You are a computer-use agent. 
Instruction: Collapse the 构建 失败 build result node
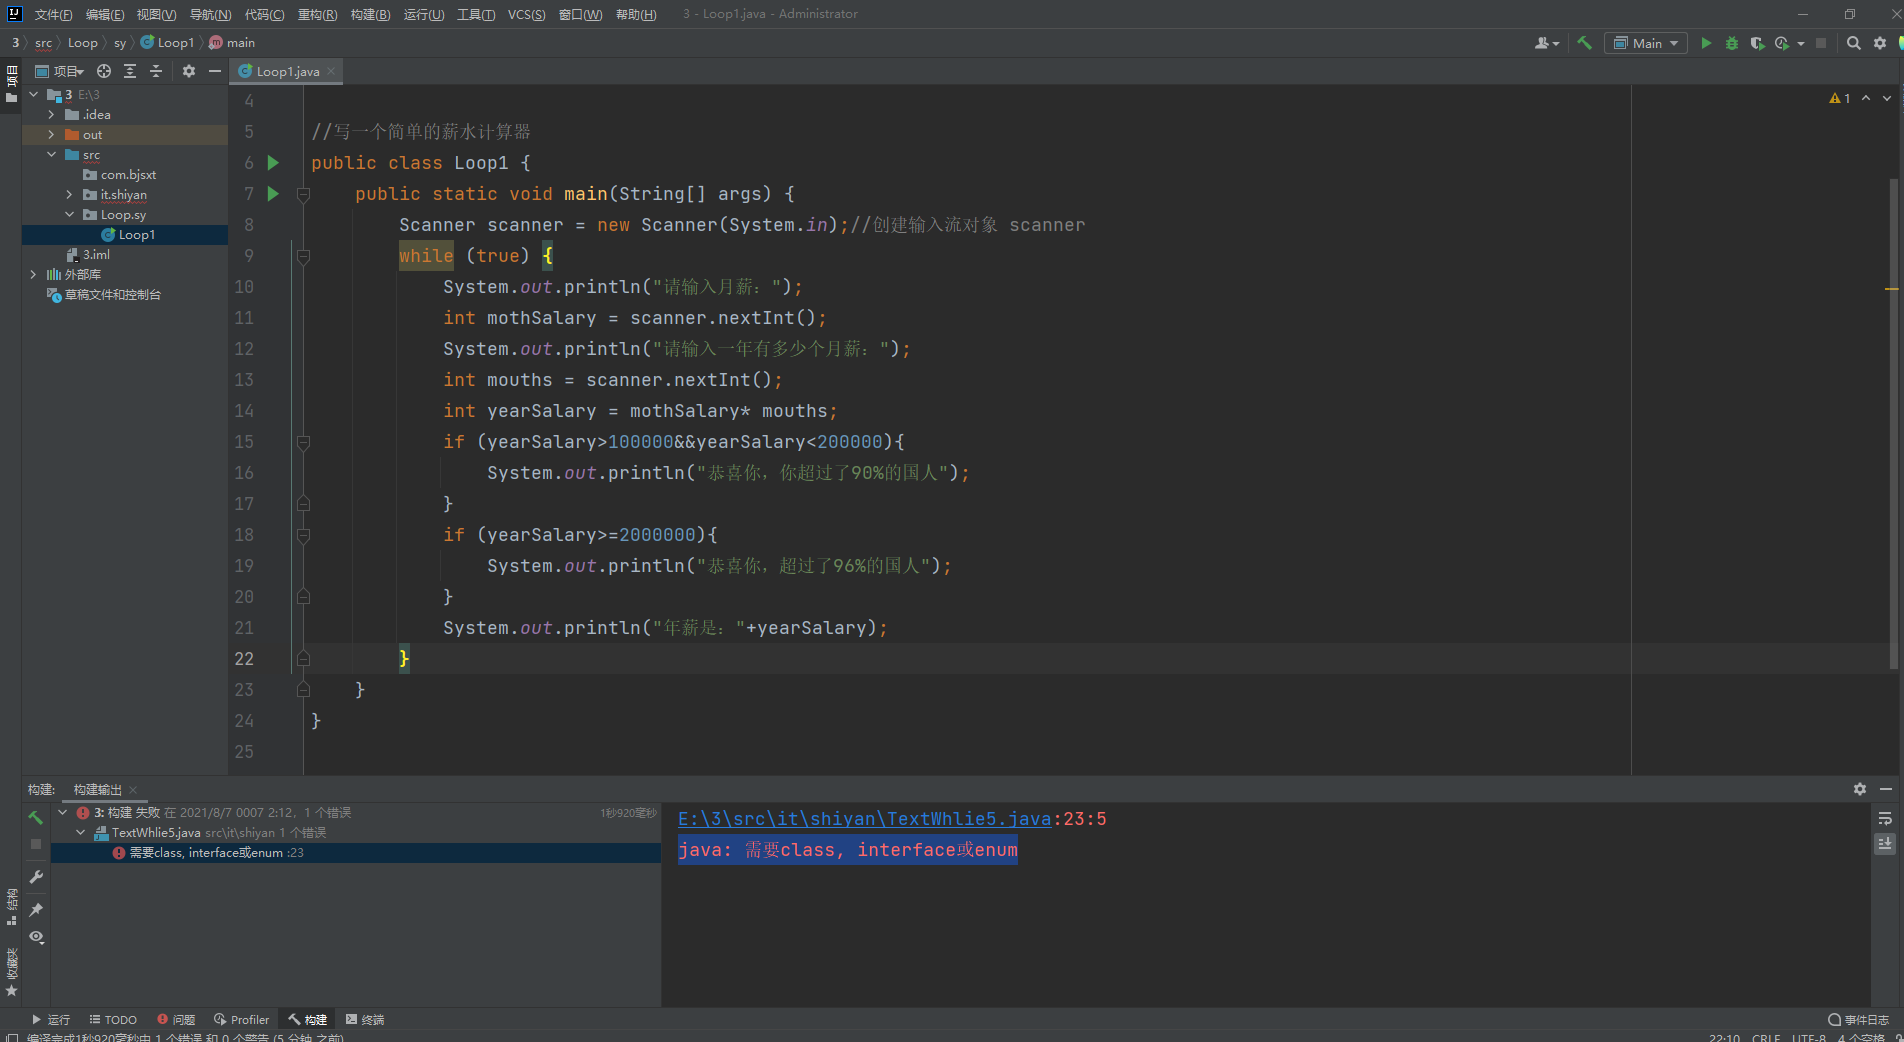tap(63, 813)
